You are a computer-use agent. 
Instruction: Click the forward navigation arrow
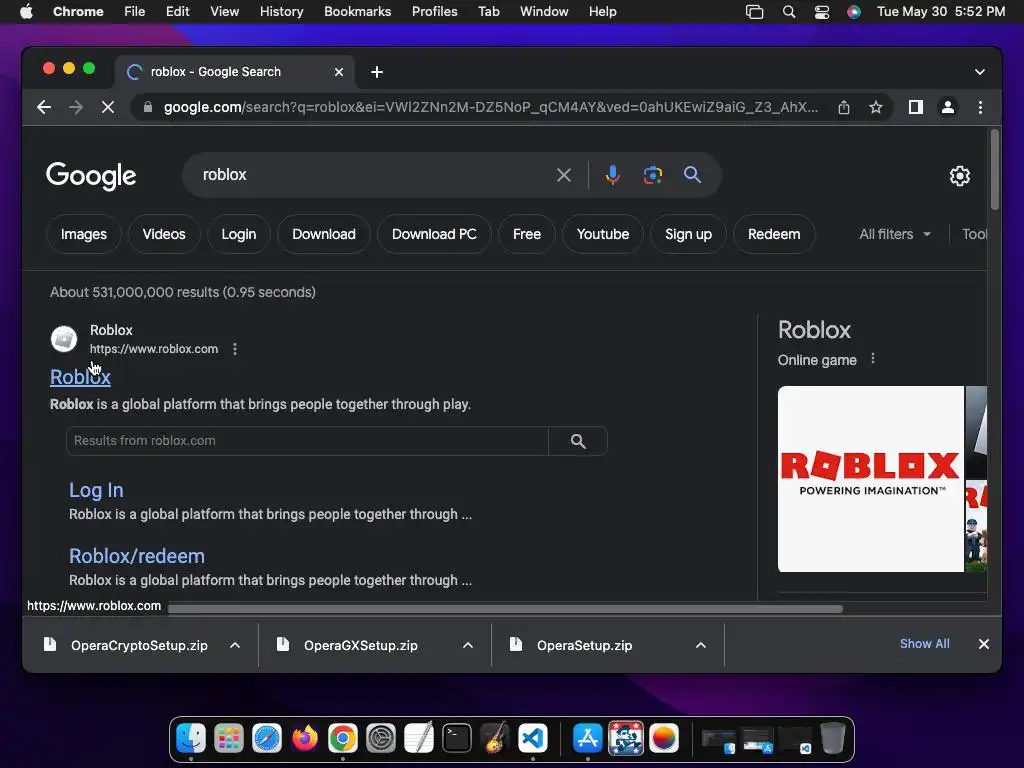pyautogui.click(x=76, y=107)
